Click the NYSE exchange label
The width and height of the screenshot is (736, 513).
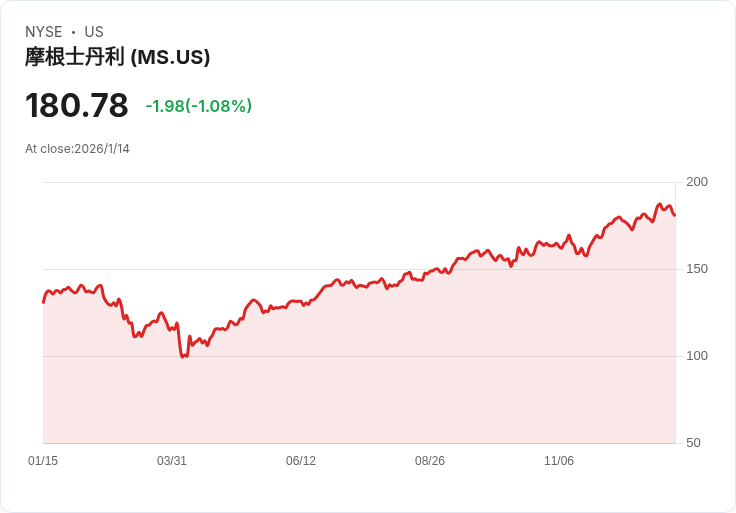tap(44, 32)
